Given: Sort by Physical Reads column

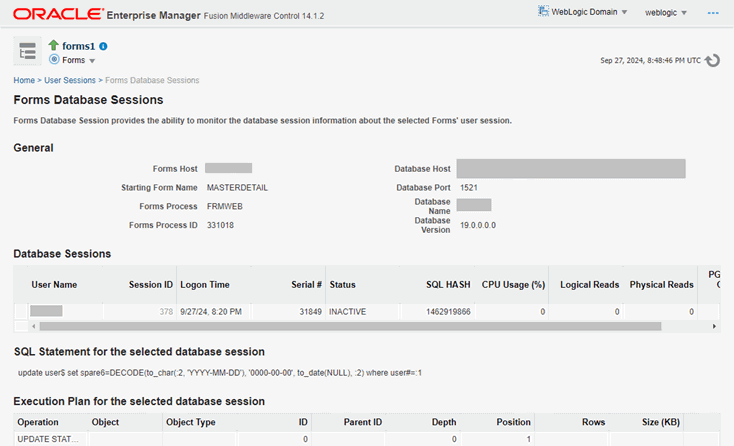Looking at the screenshot, I should (661, 285).
